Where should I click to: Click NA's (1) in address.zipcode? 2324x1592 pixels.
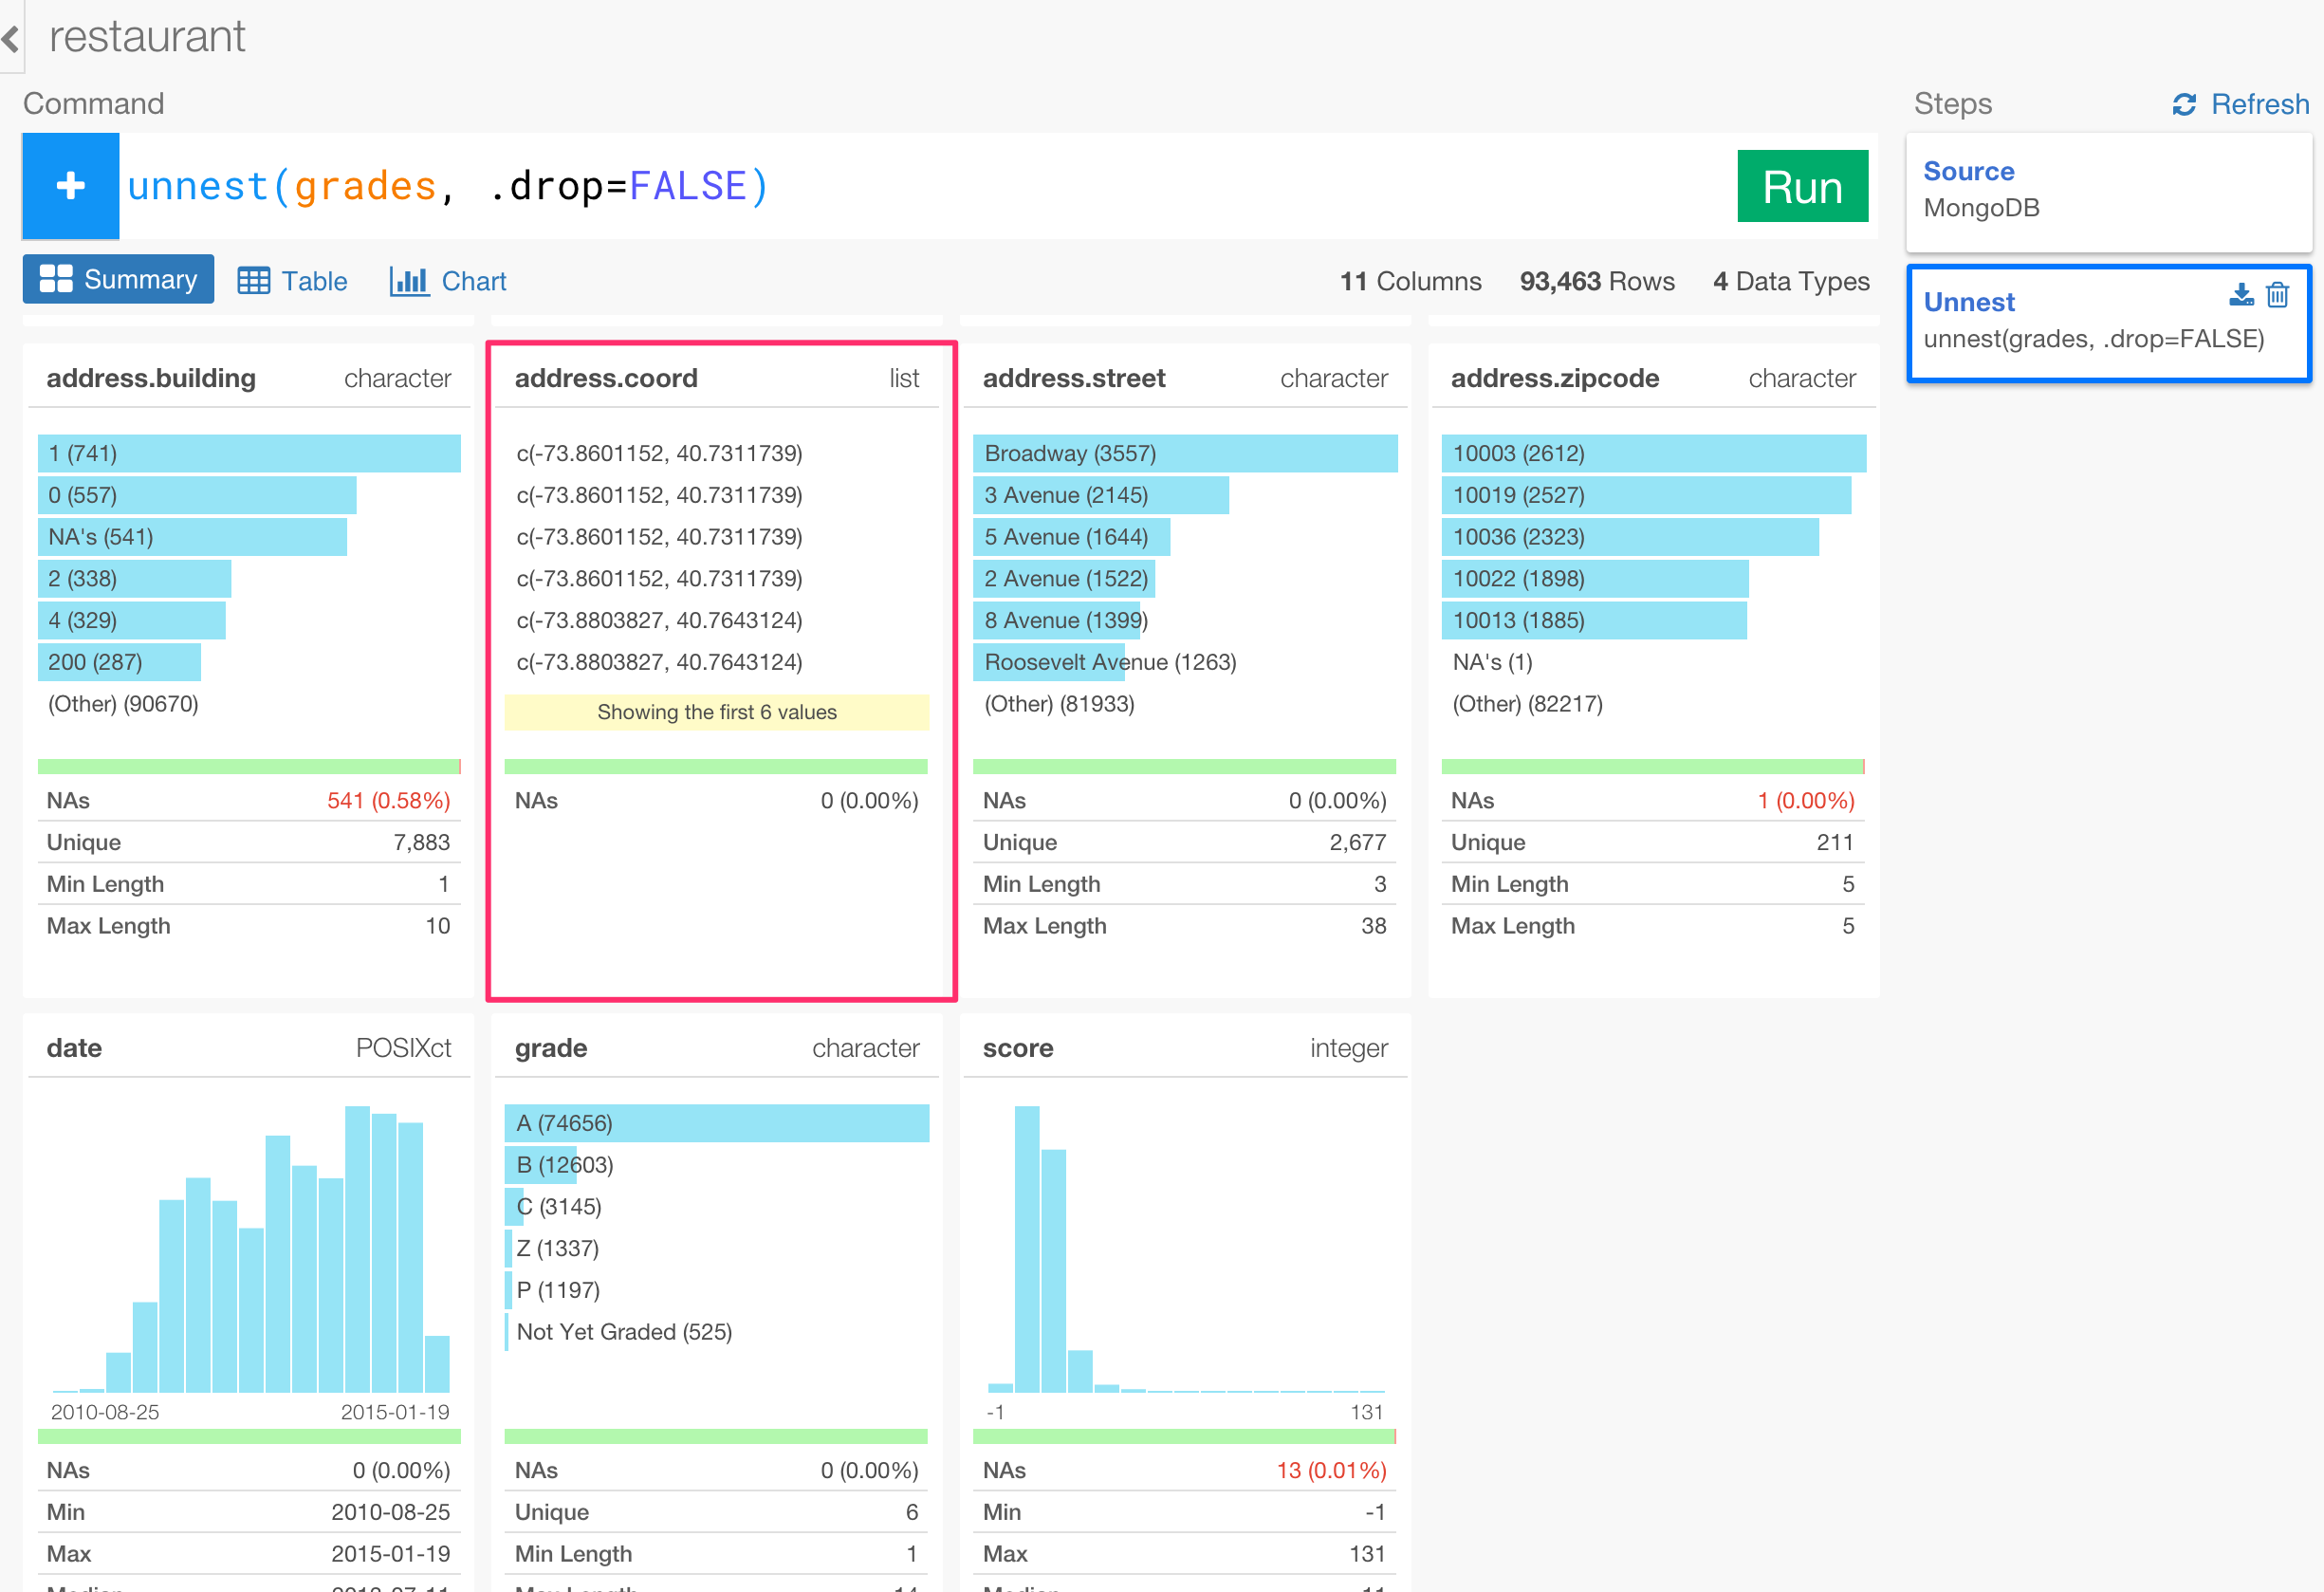pyautogui.click(x=1492, y=662)
